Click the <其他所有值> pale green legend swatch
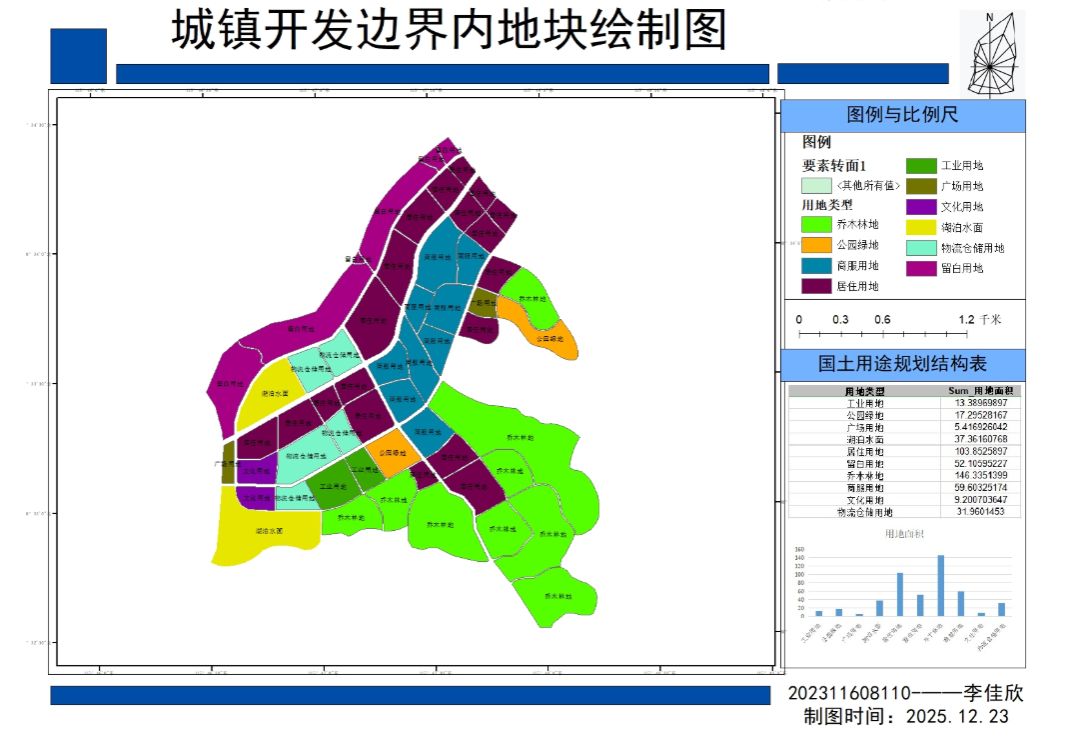 coord(816,186)
